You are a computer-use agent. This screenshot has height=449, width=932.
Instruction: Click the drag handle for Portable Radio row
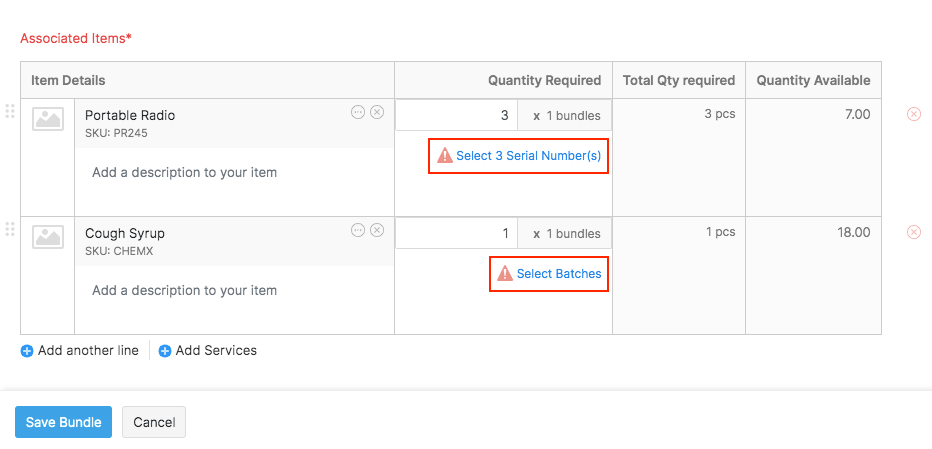pos(10,111)
